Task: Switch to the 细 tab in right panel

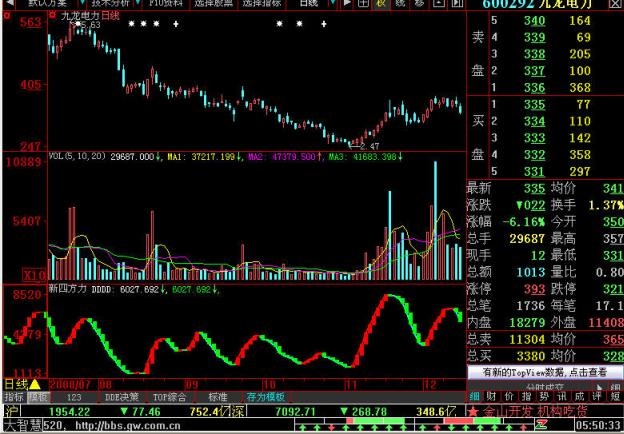Action: [474, 397]
